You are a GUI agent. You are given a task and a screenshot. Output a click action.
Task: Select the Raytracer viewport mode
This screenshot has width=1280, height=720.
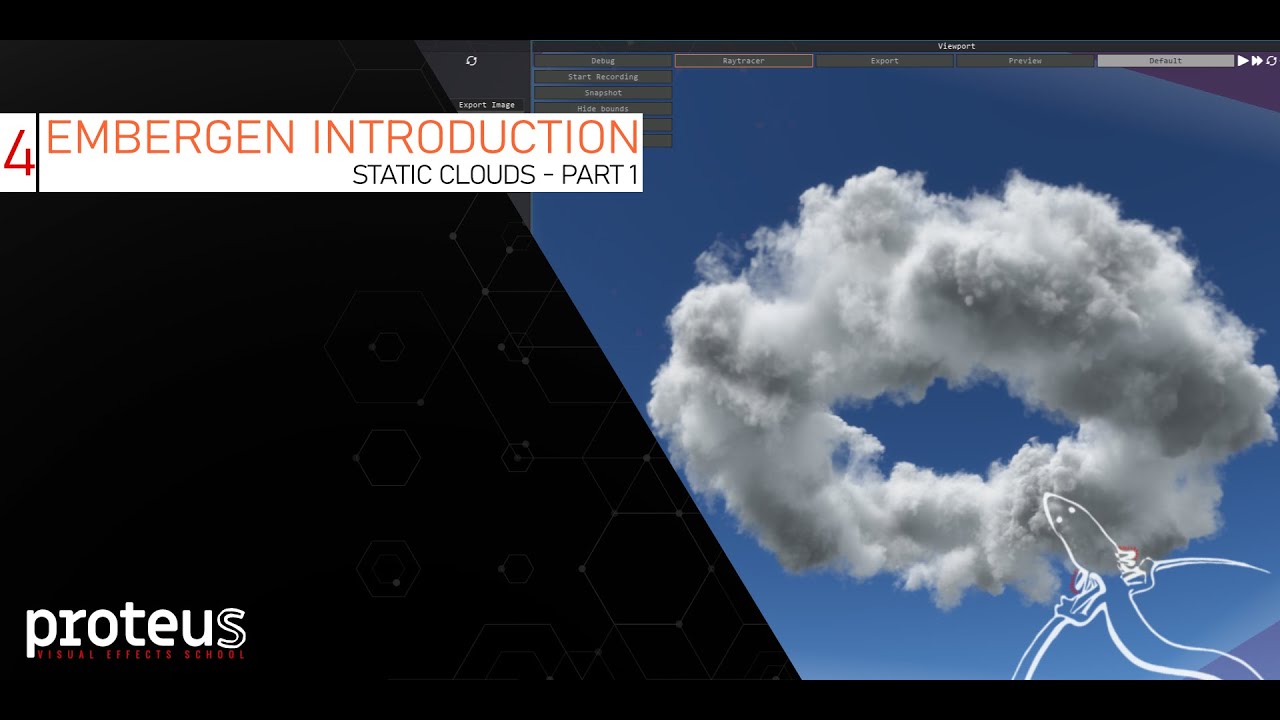(x=744, y=61)
